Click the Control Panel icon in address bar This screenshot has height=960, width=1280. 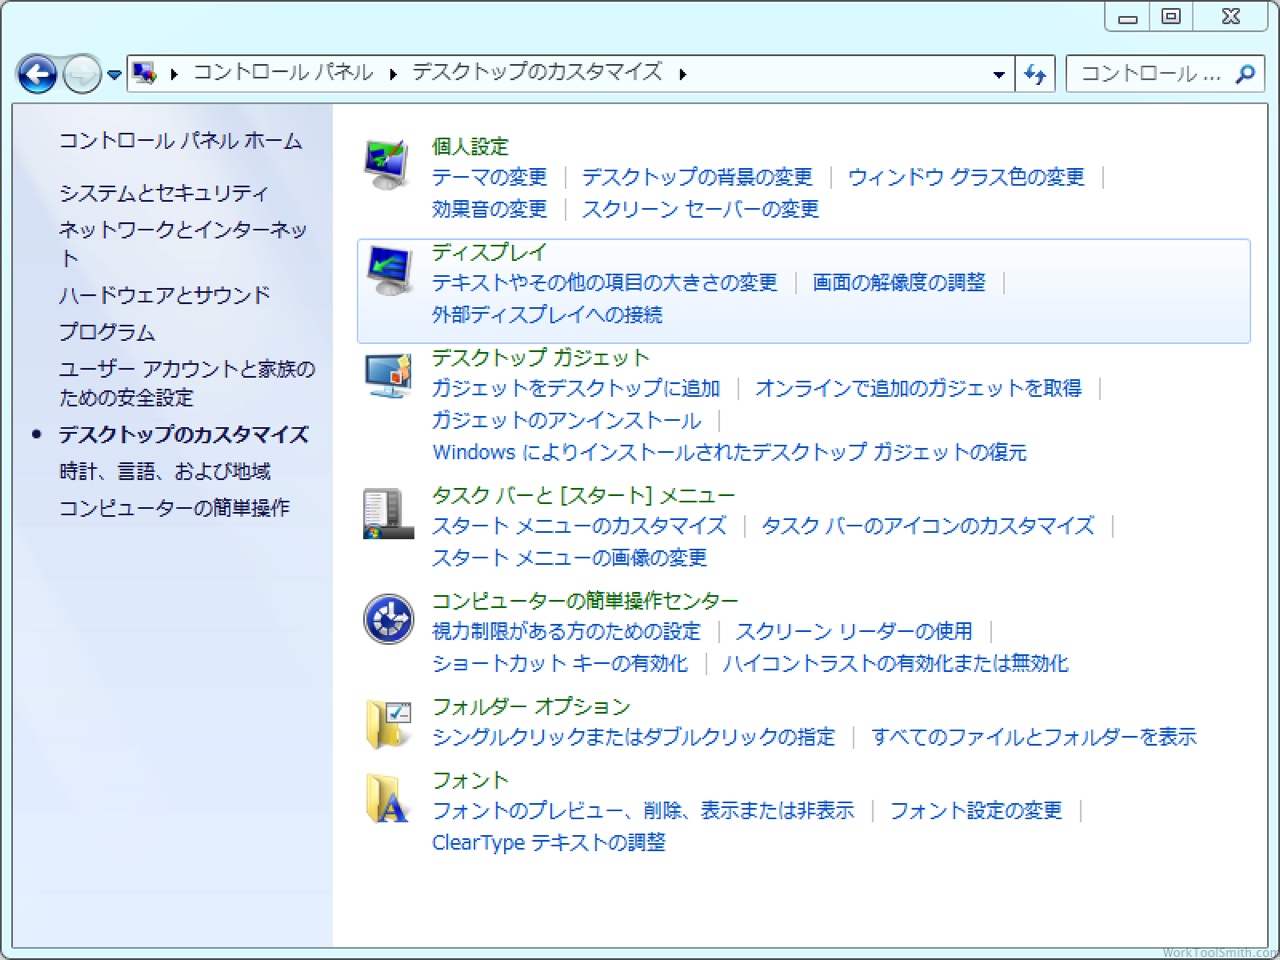click(x=145, y=73)
